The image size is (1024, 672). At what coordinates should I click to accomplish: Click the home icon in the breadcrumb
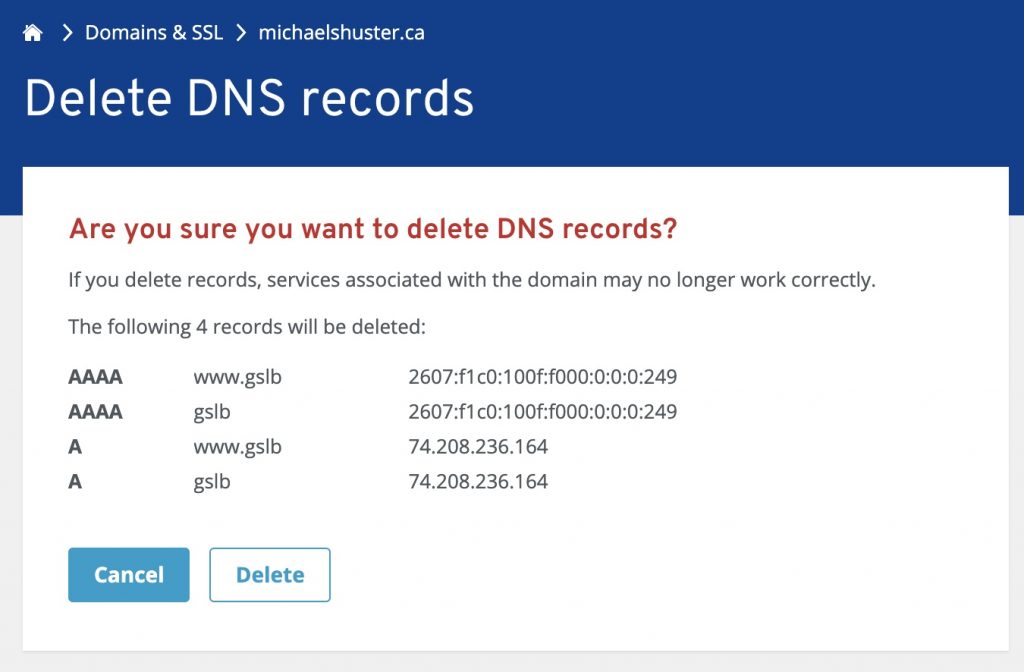33,31
